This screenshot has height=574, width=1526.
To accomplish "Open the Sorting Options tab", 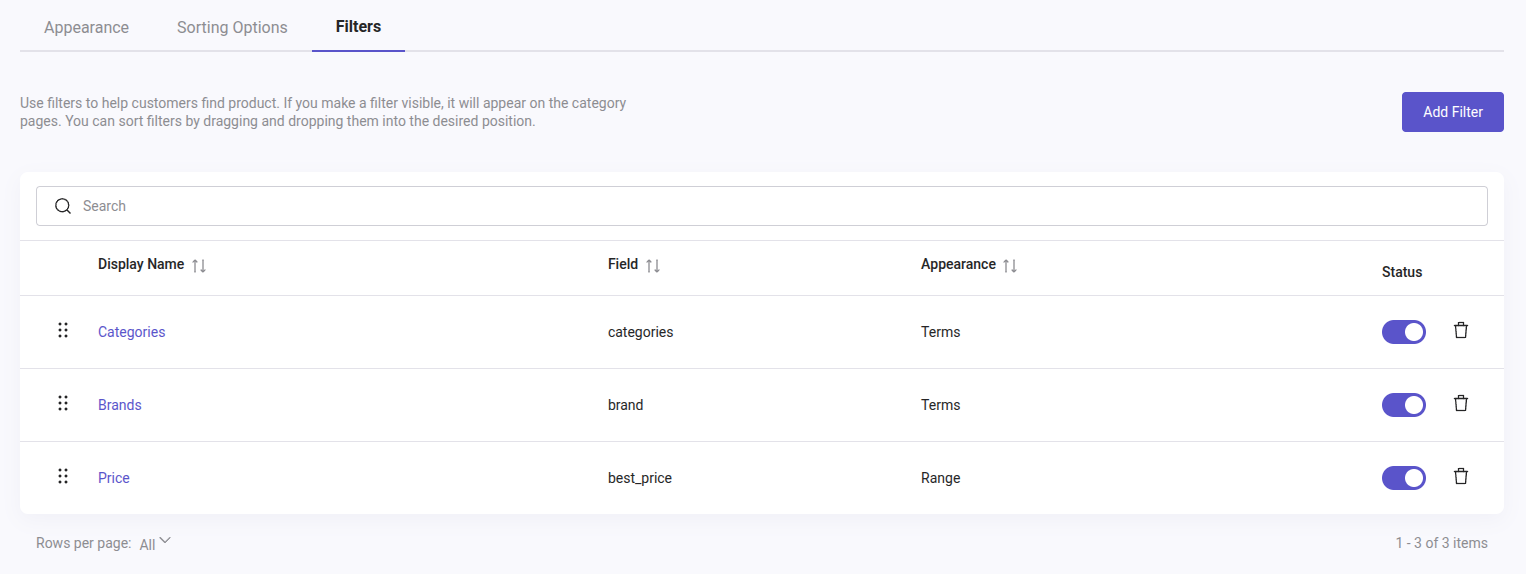I will [232, 27].
